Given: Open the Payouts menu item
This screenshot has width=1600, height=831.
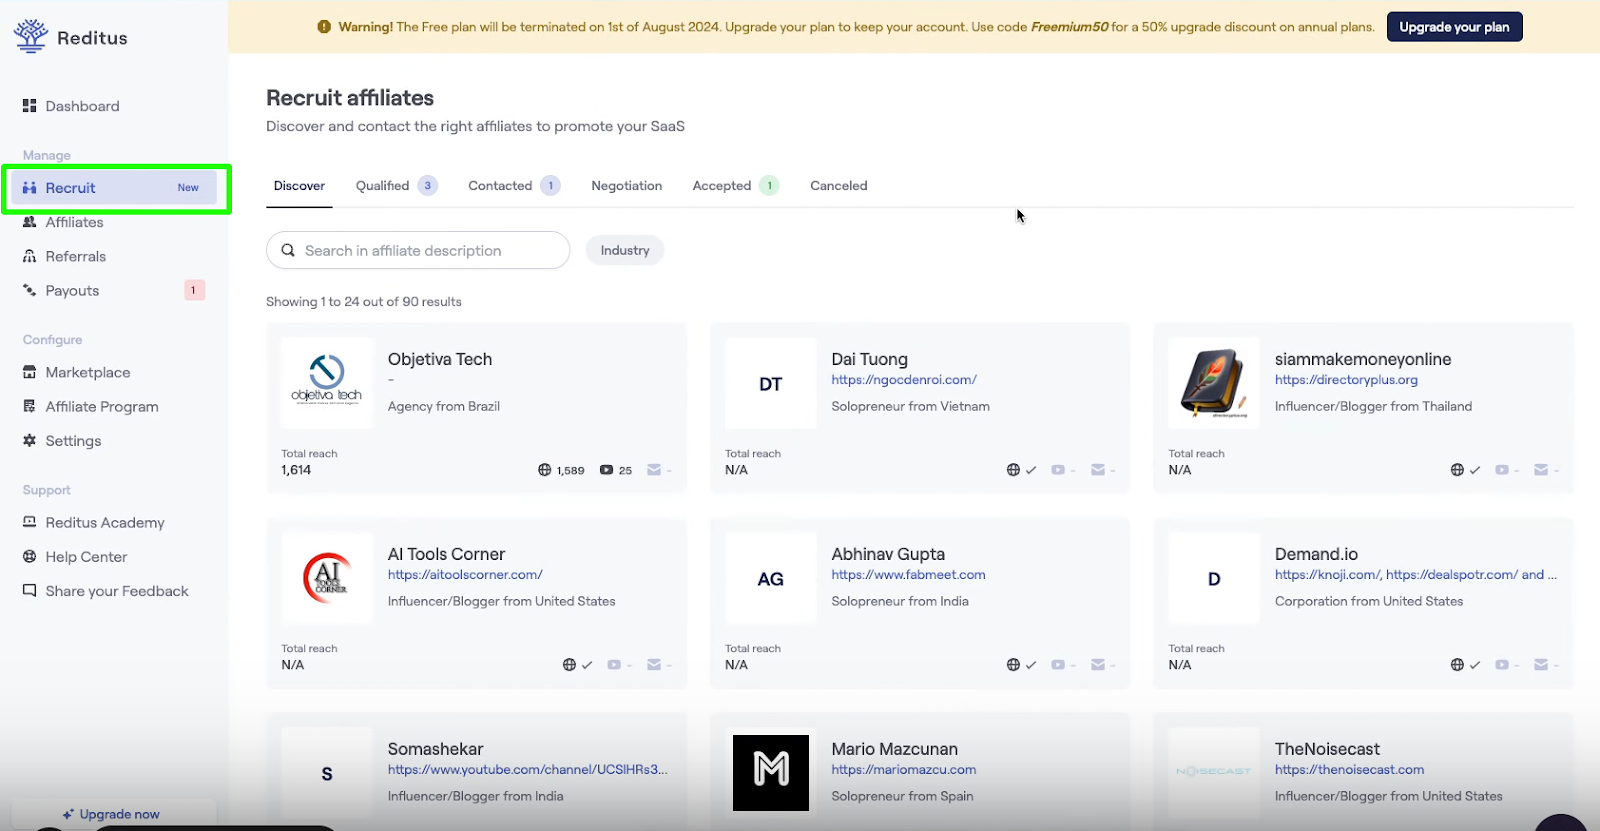Looking at the screenshot, I should 115,290.
